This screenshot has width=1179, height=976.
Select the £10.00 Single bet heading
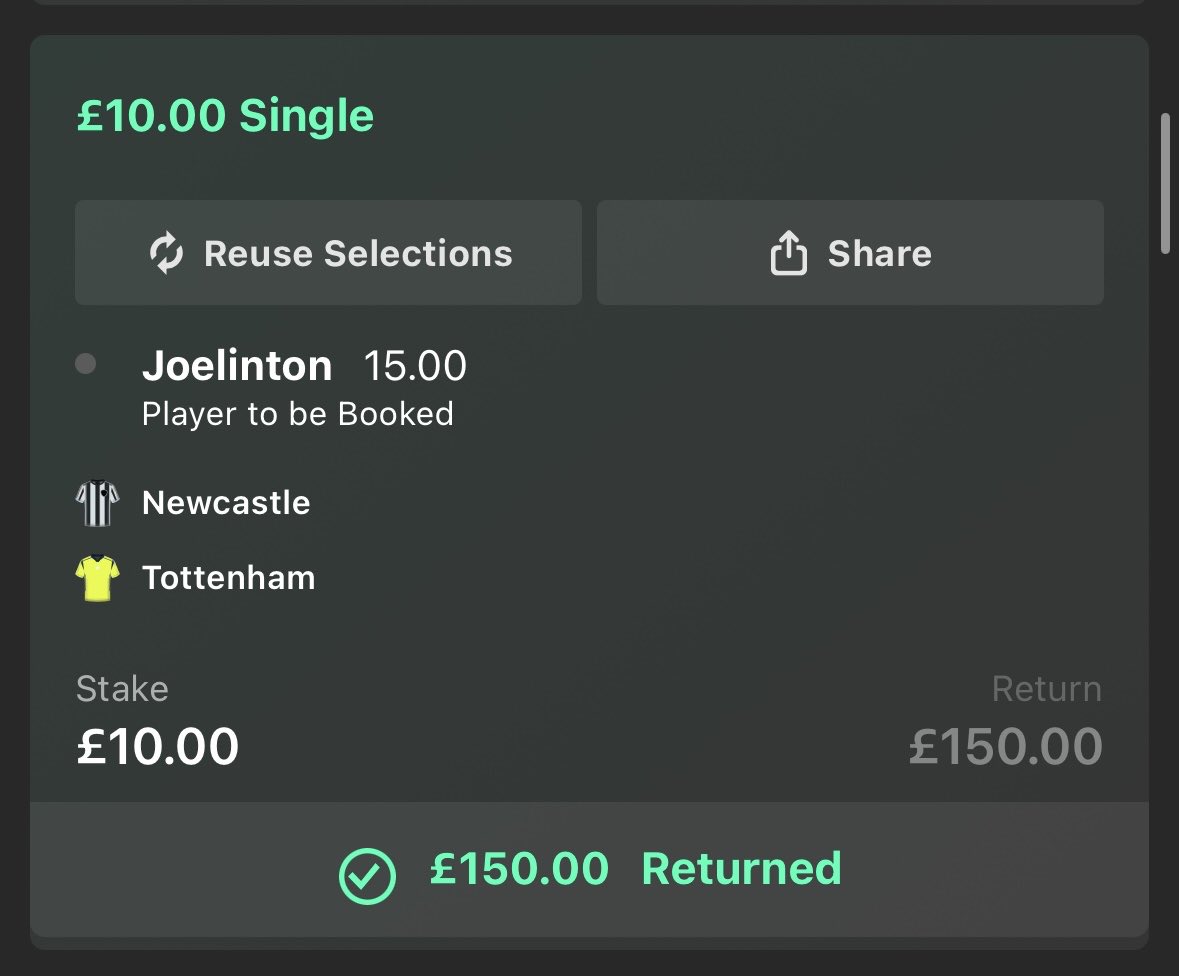click(226, 115)
